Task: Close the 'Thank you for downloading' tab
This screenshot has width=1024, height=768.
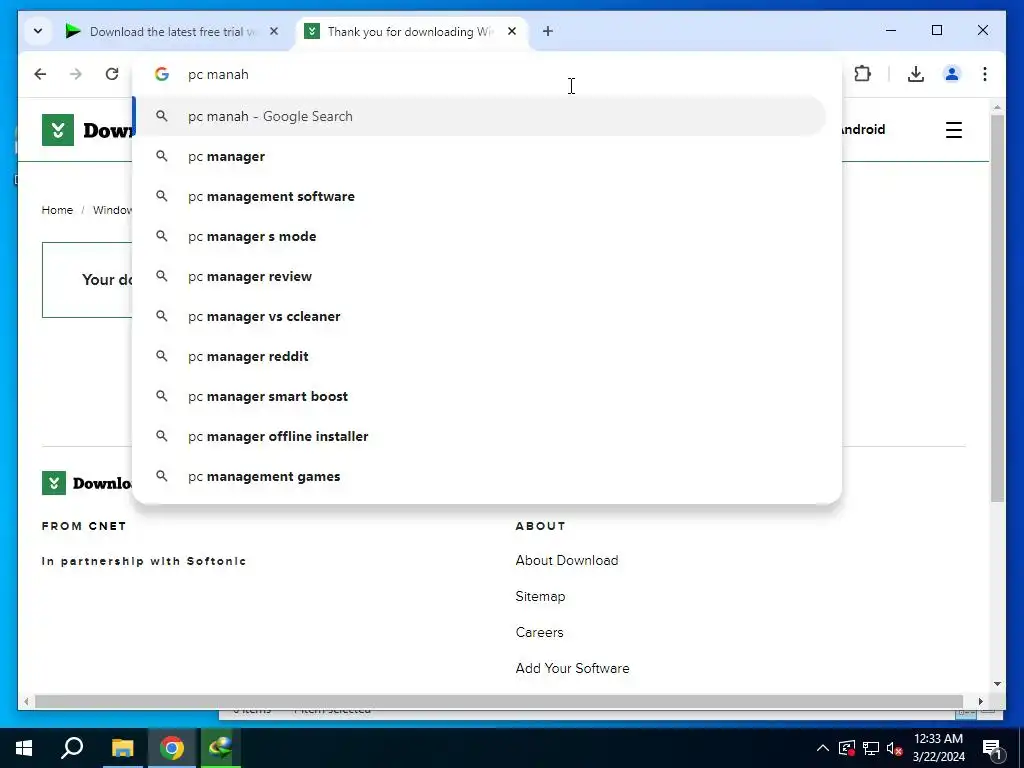Action: (x=512, y=31)
